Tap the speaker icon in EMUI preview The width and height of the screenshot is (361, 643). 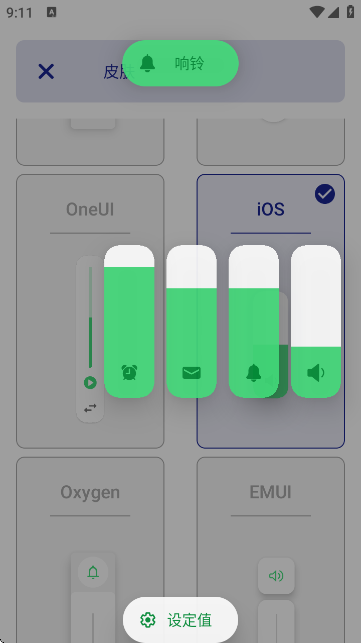tap(276, 576)
